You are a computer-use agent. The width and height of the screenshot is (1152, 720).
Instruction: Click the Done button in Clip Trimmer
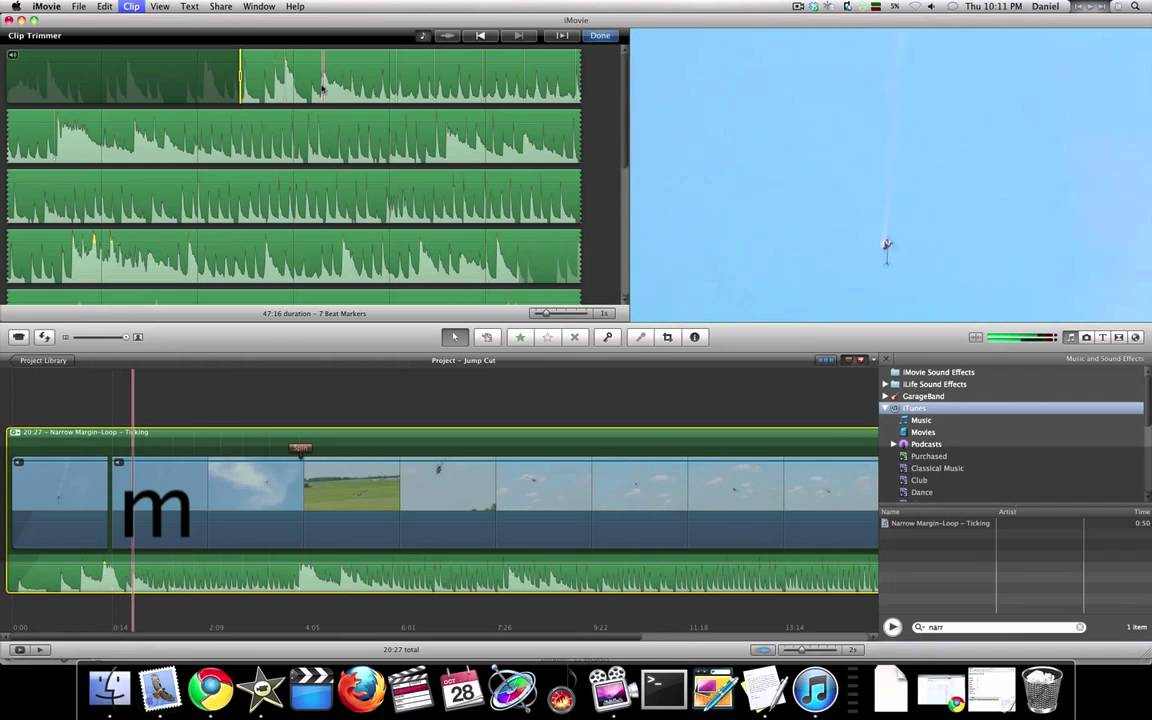600,35
